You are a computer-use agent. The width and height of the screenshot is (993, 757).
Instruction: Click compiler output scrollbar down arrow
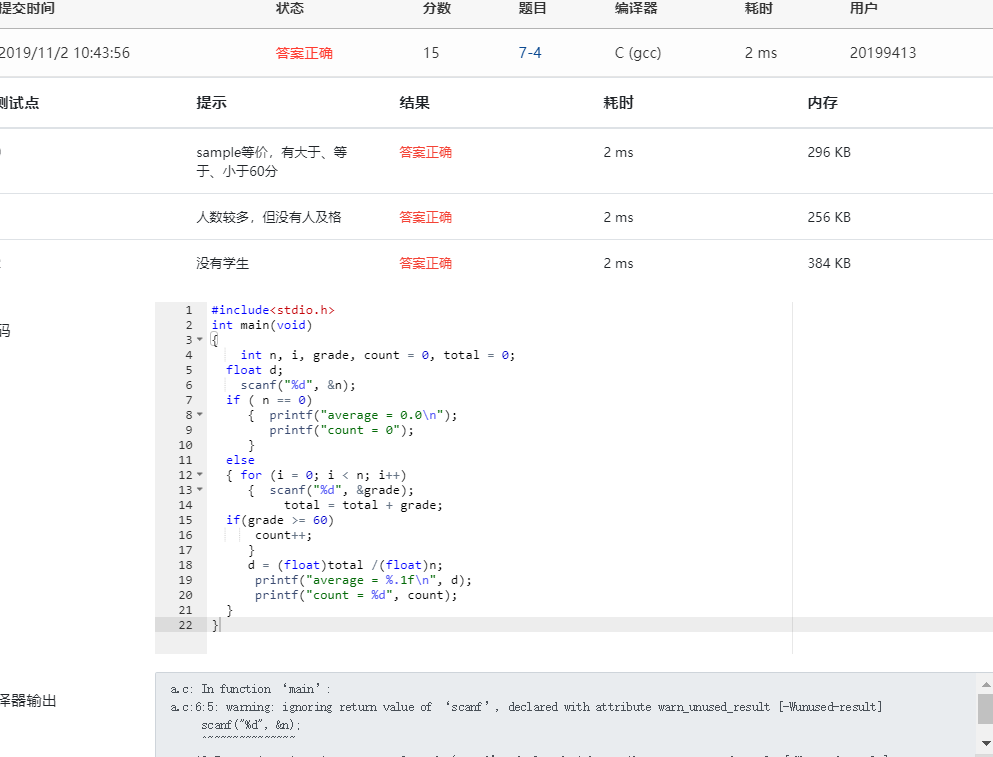click(985, 743)
